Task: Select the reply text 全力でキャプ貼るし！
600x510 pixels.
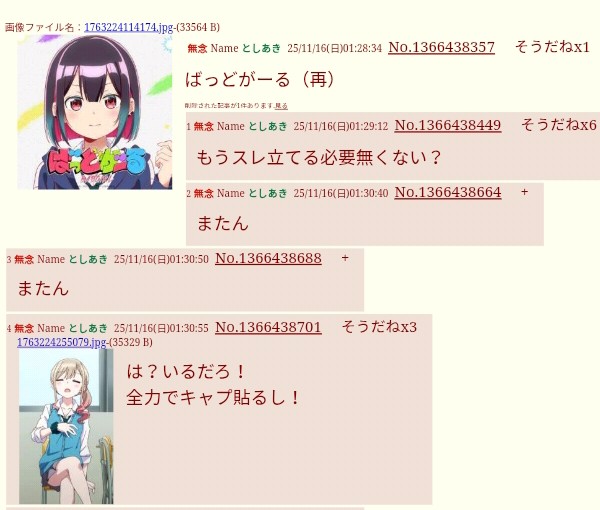Action: (x=213, y=398)
